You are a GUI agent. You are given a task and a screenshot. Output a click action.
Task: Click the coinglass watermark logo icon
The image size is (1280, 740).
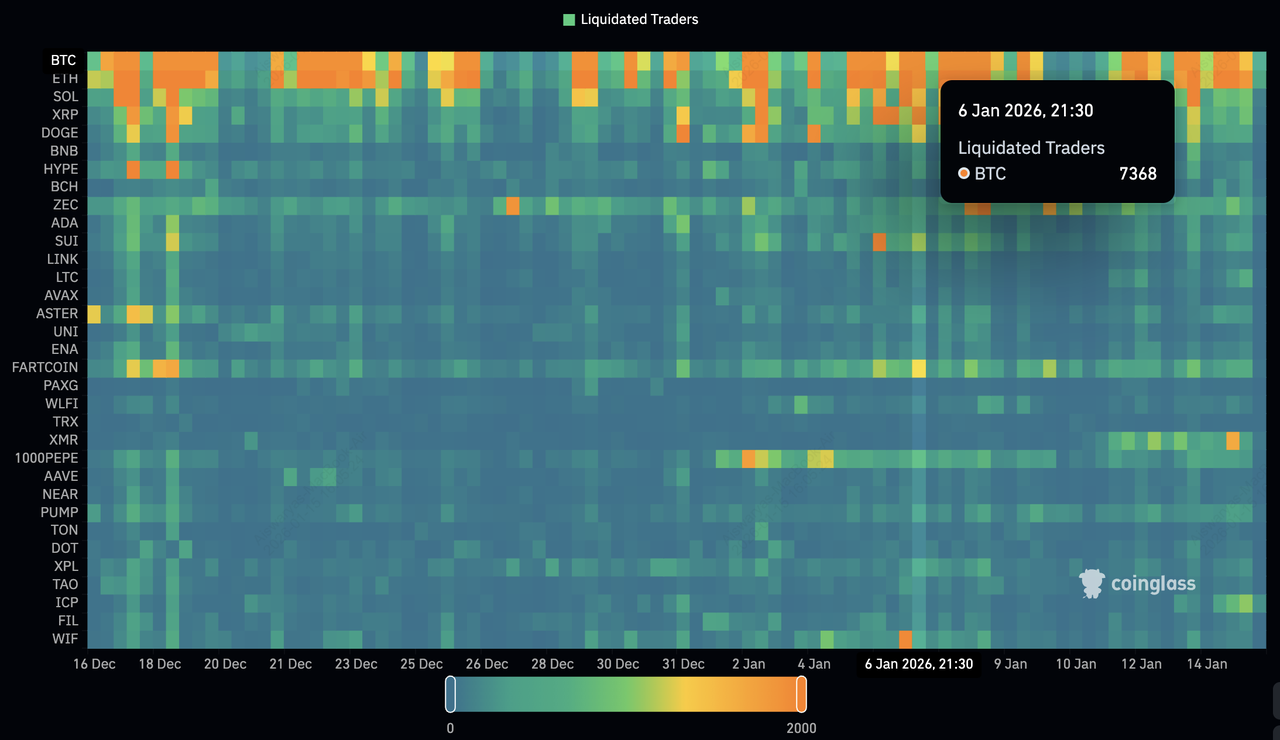(1093, 584)
